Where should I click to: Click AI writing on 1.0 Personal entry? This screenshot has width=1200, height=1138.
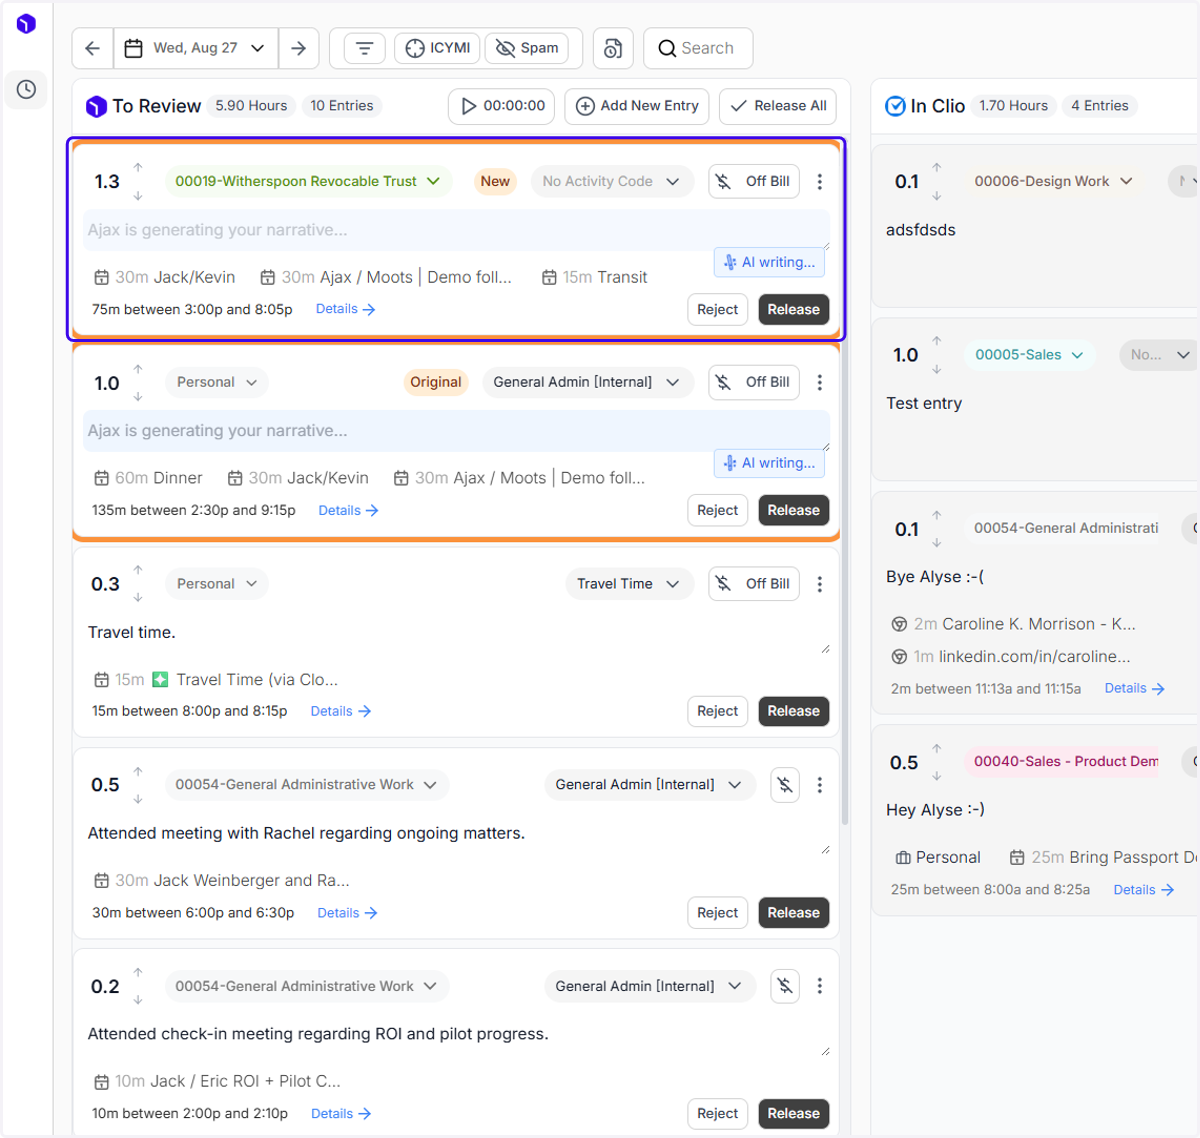click(x=770, y=463)
